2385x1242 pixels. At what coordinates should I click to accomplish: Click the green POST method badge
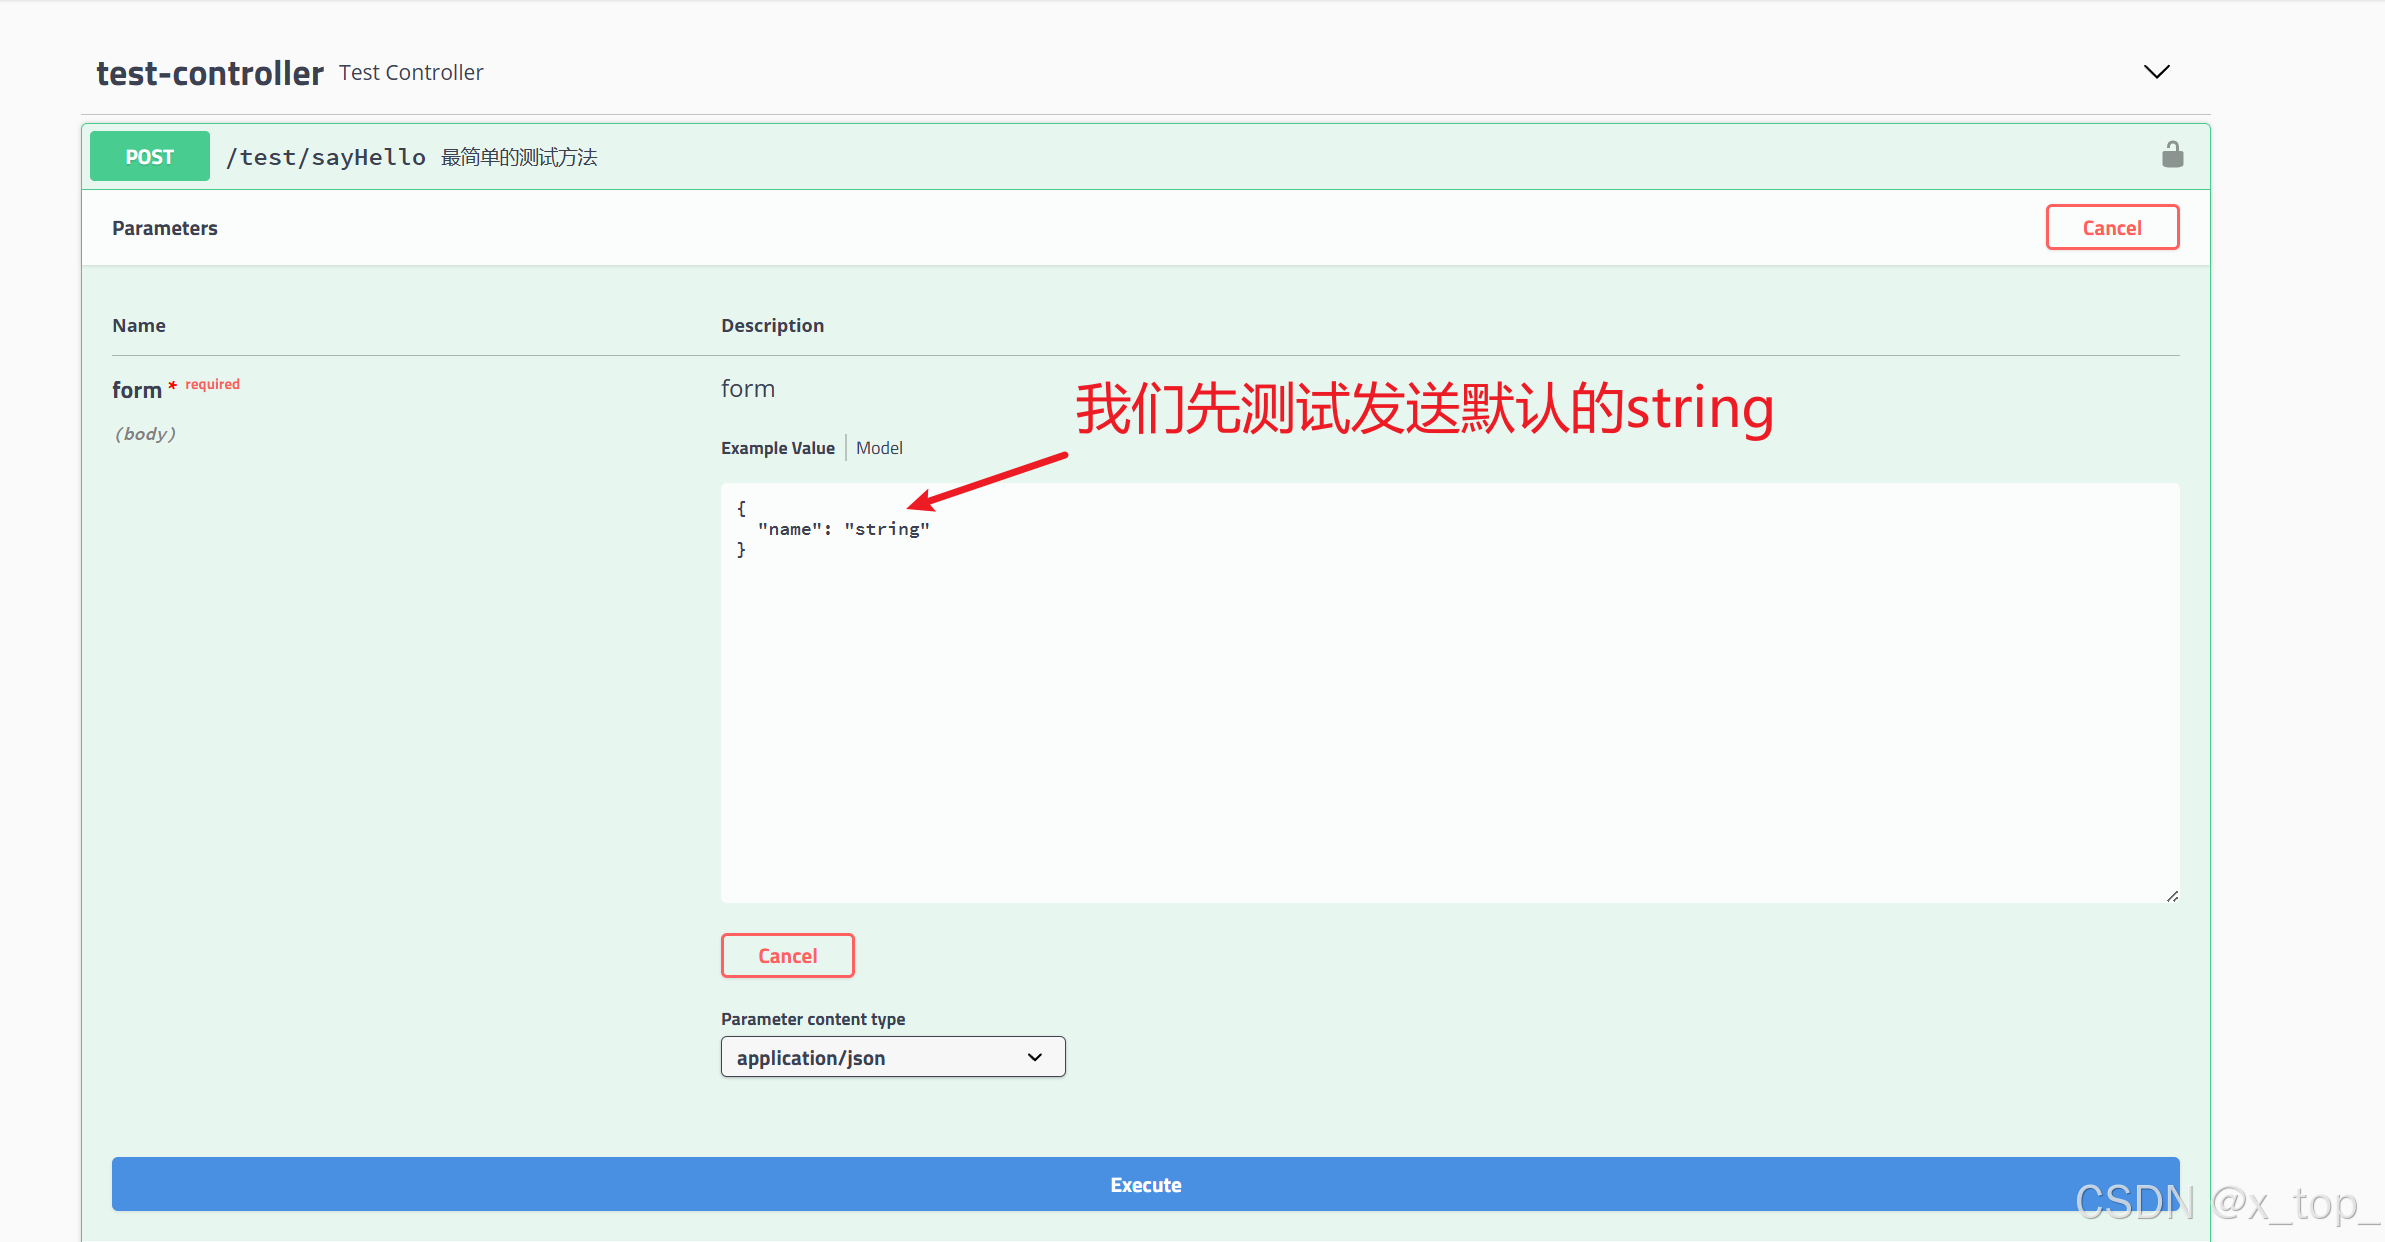tap(150, 157)
